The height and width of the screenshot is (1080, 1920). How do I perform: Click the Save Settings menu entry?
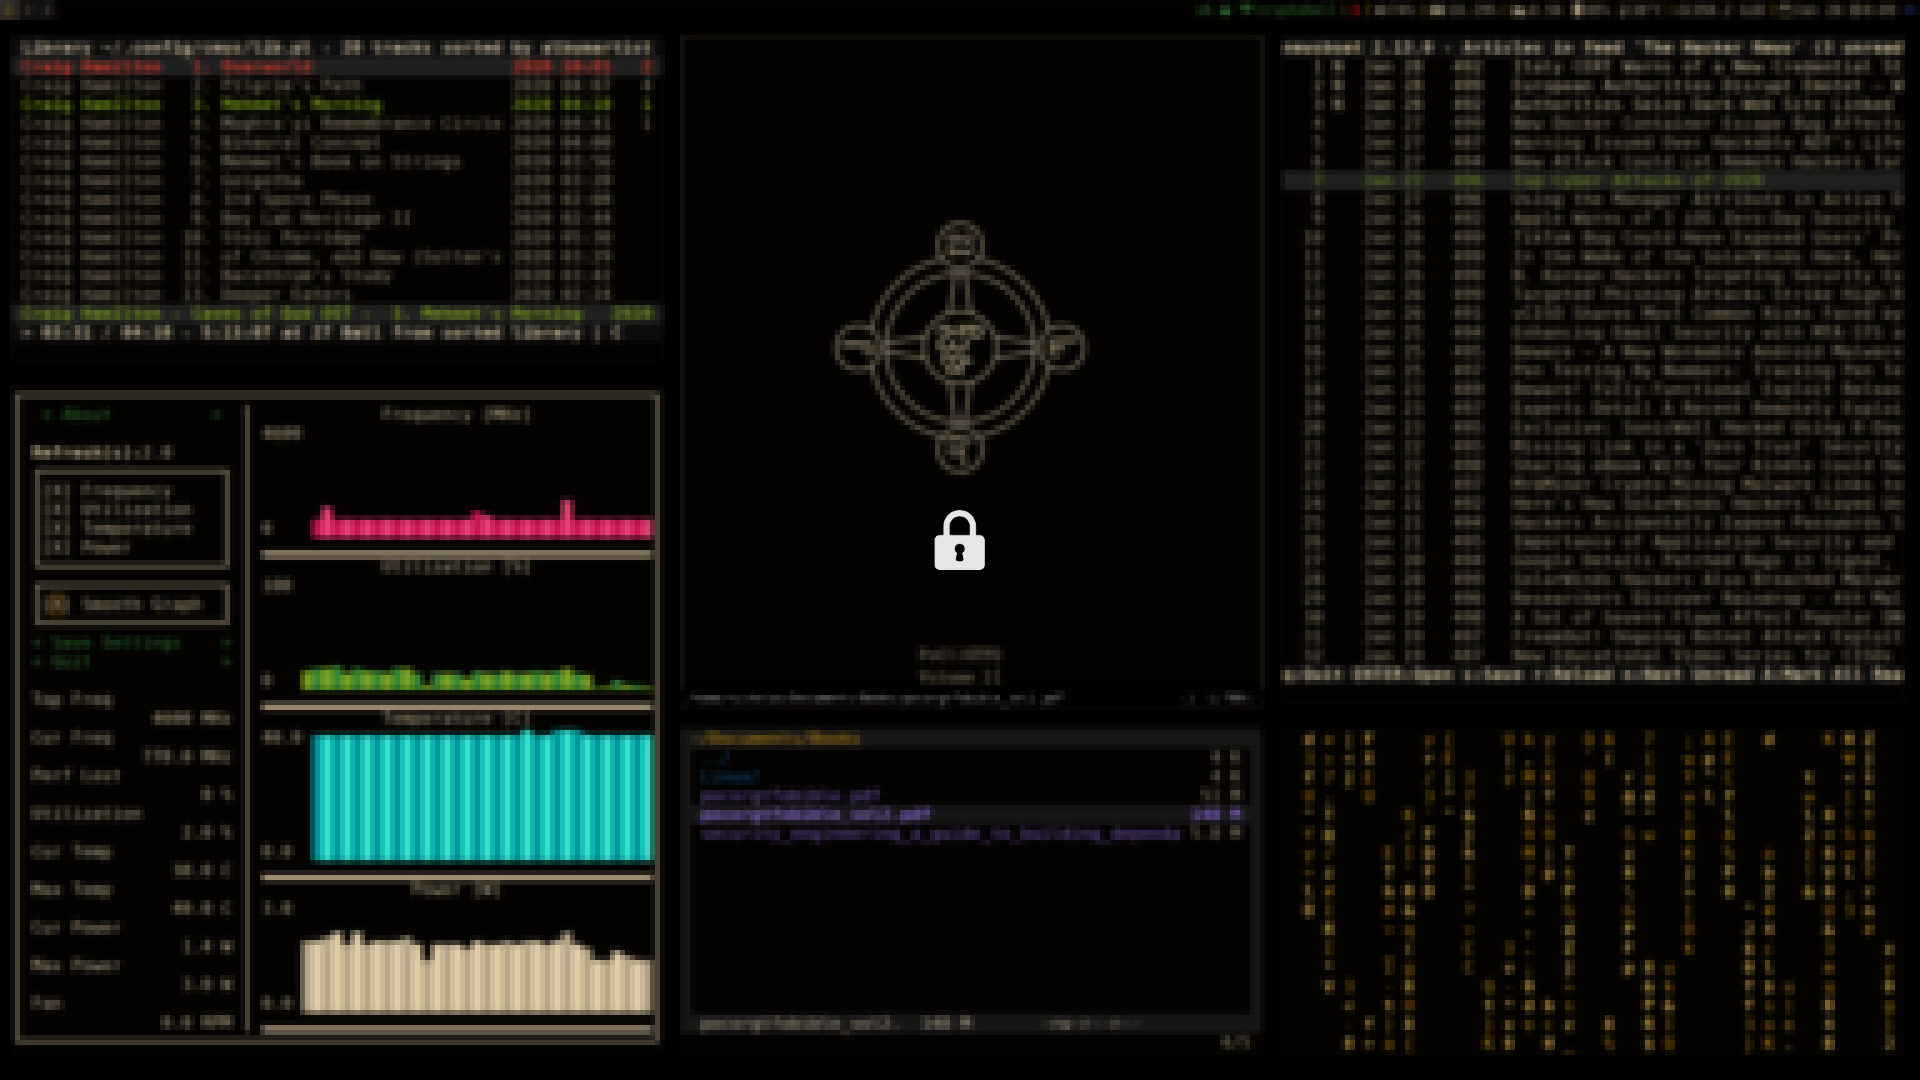tap(115, 643)
